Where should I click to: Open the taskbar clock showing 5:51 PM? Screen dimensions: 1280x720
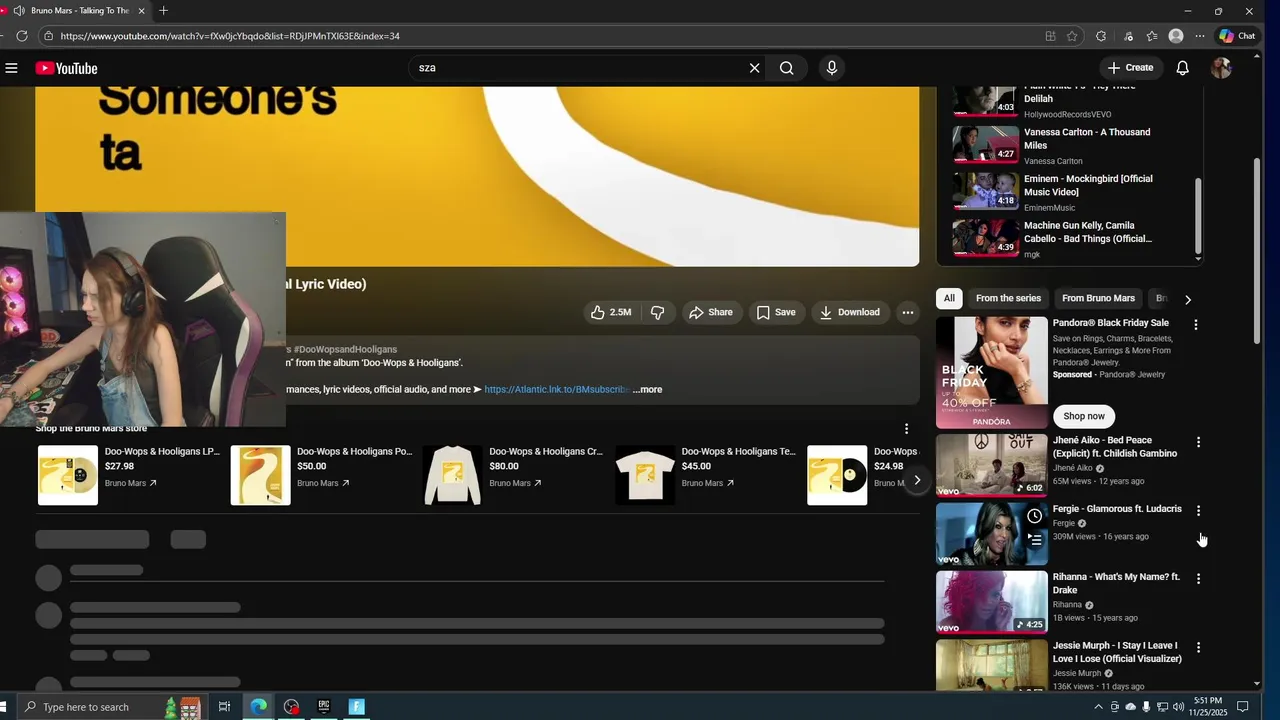(1208, 707)
